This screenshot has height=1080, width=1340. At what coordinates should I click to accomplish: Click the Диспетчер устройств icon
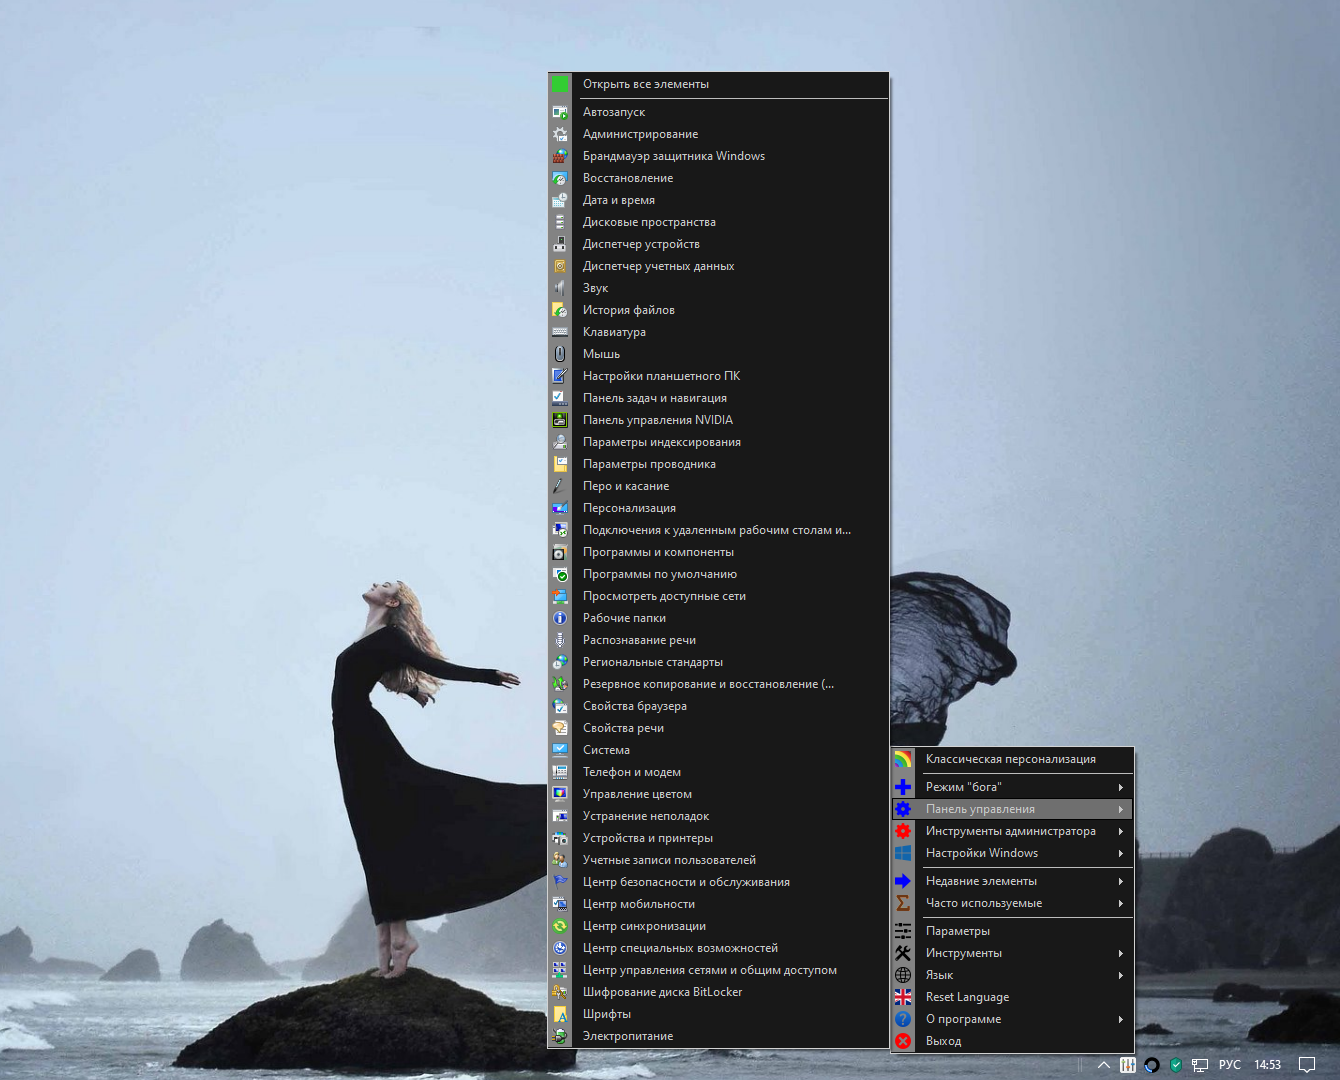coord(560,244)
